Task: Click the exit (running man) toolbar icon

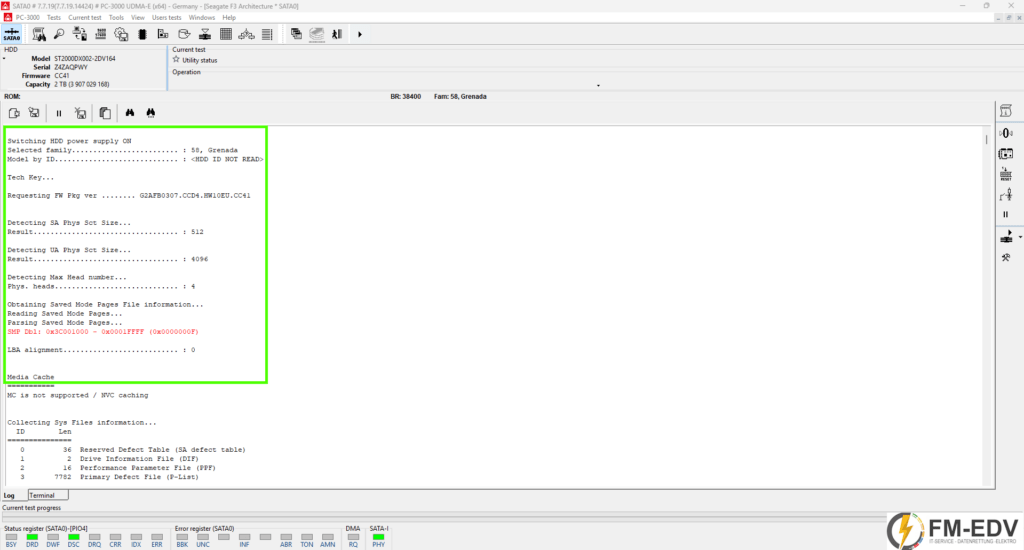Action: pyautogui.click(x=337, y=34)
